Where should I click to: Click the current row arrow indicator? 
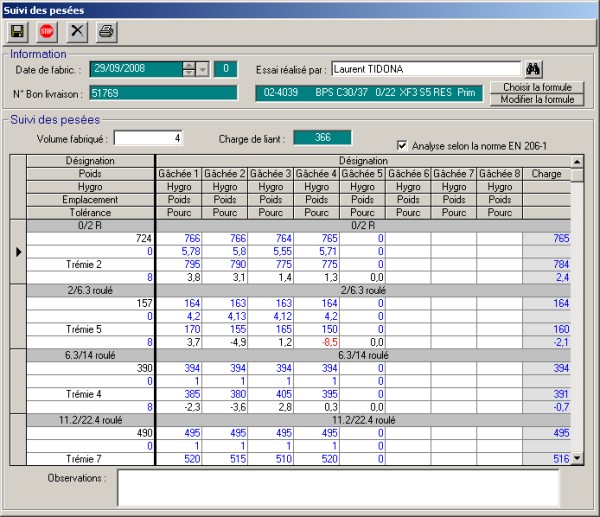[x=17, y=252]
